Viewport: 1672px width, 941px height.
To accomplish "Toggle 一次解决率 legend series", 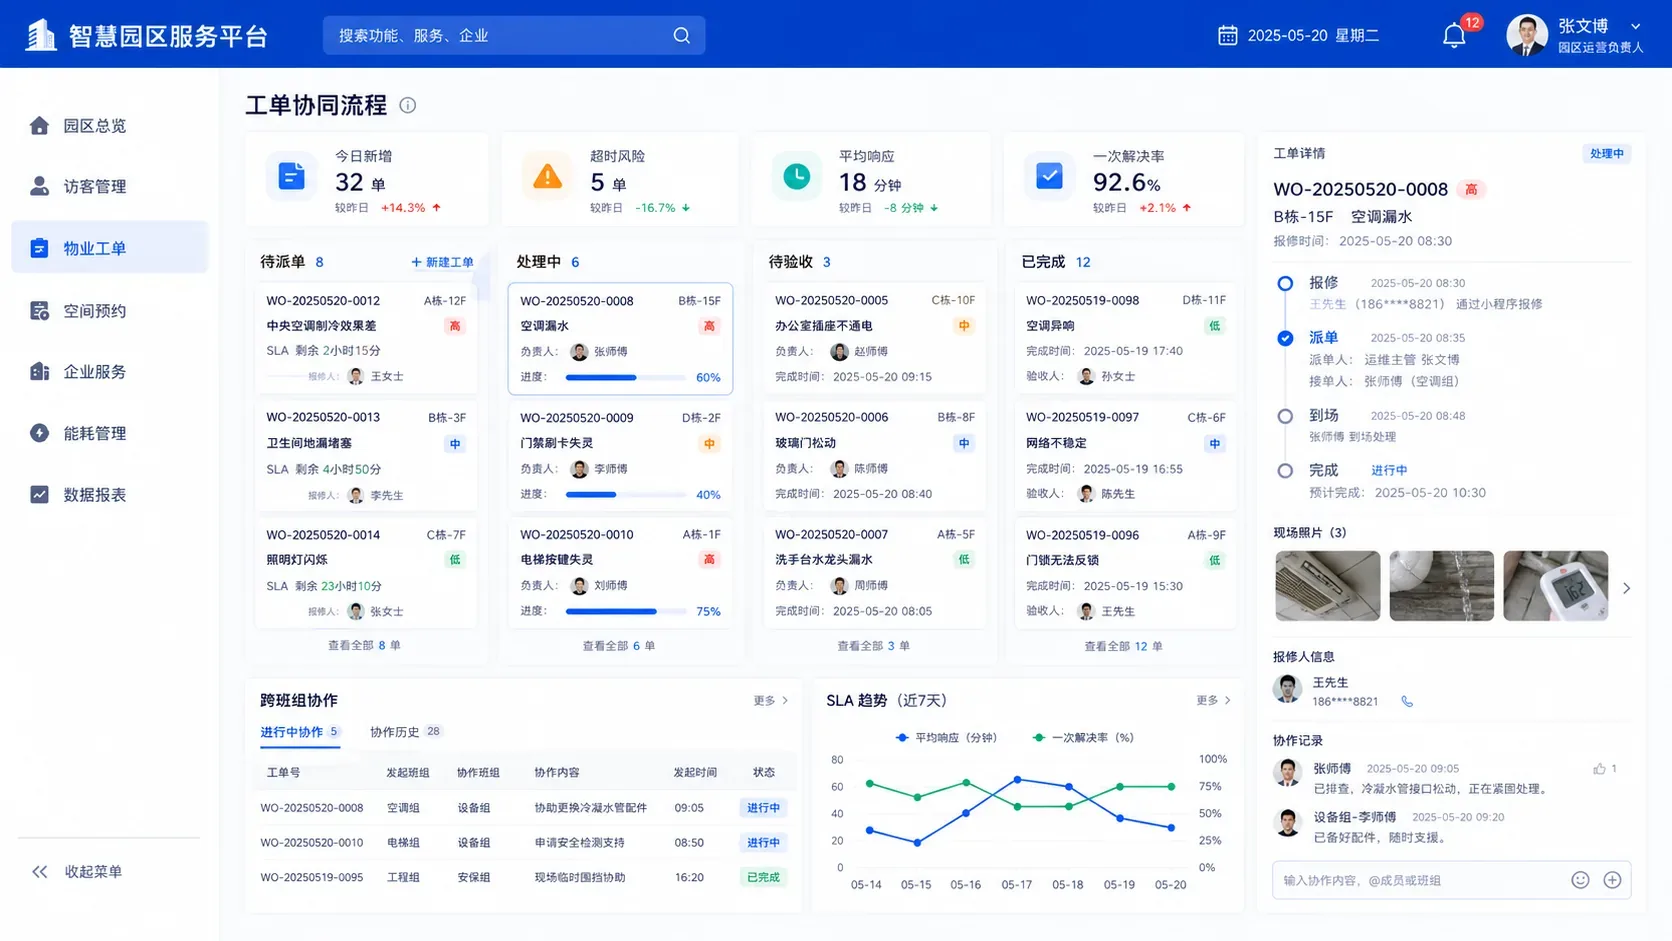I will pyautogui.click(x=1082, y=738).
